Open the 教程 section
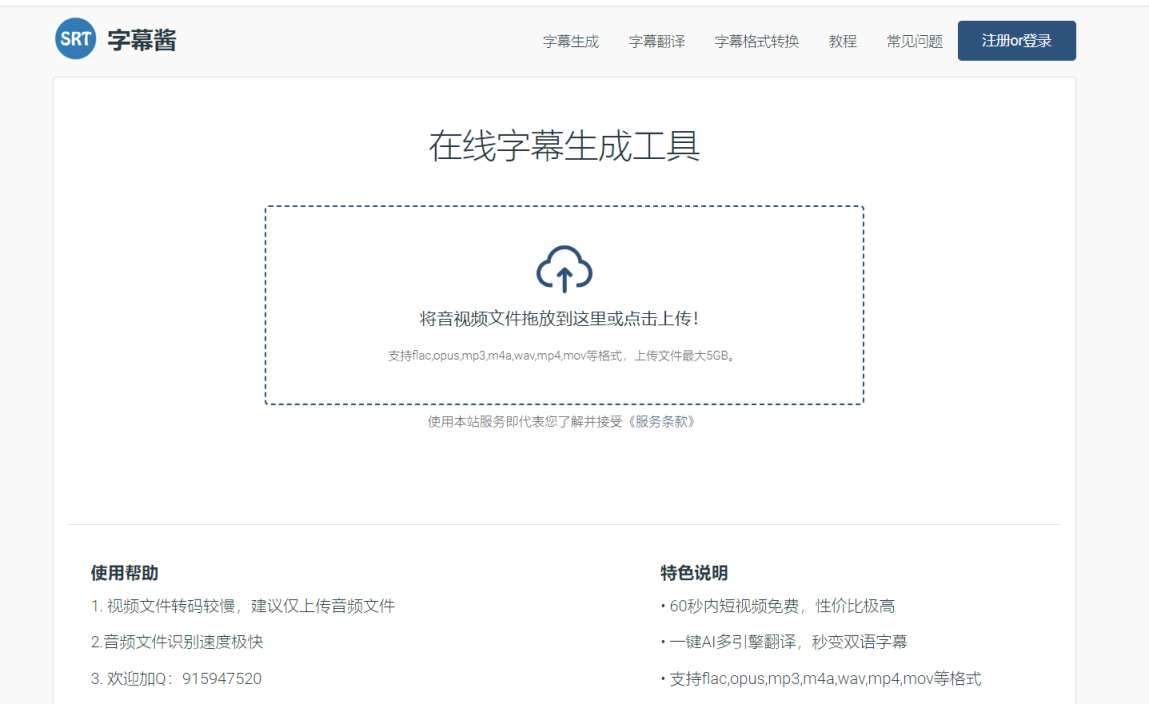This screenshot has height=704, width=1149. [841, 41]
